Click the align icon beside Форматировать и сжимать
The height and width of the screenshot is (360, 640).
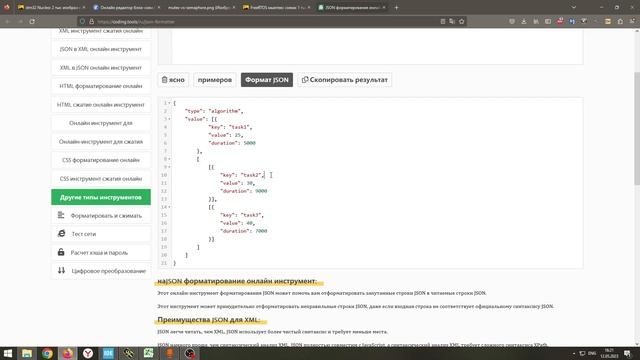(61, 215)
